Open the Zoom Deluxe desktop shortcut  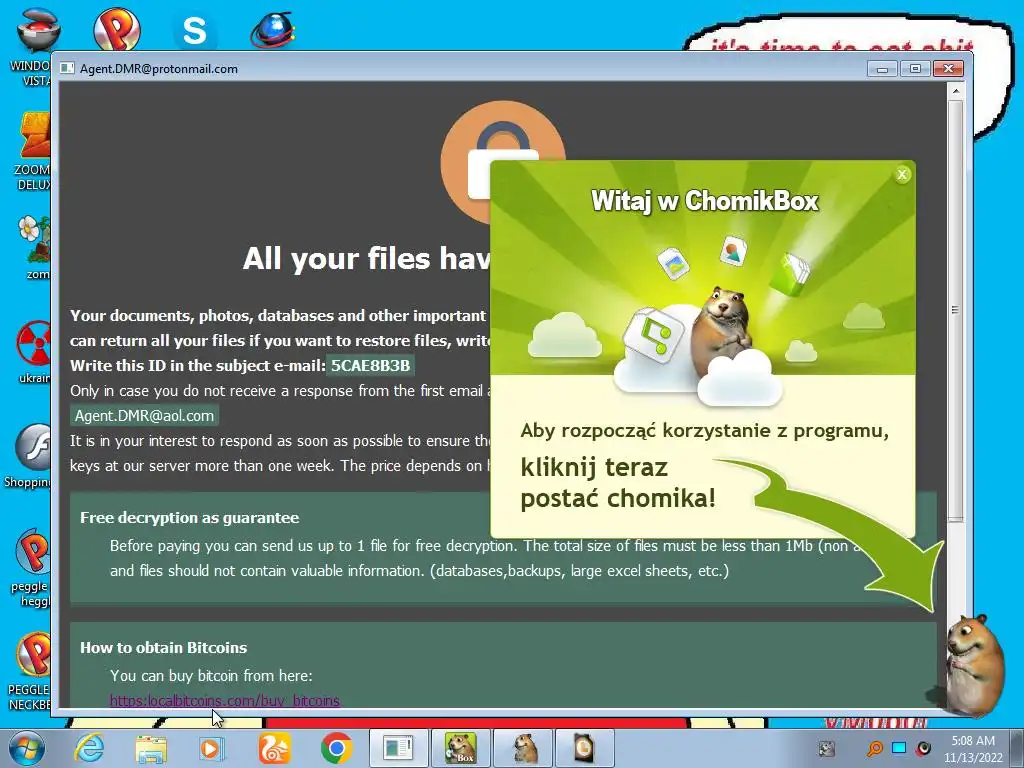pyautogui.click(x=35, y=152)
